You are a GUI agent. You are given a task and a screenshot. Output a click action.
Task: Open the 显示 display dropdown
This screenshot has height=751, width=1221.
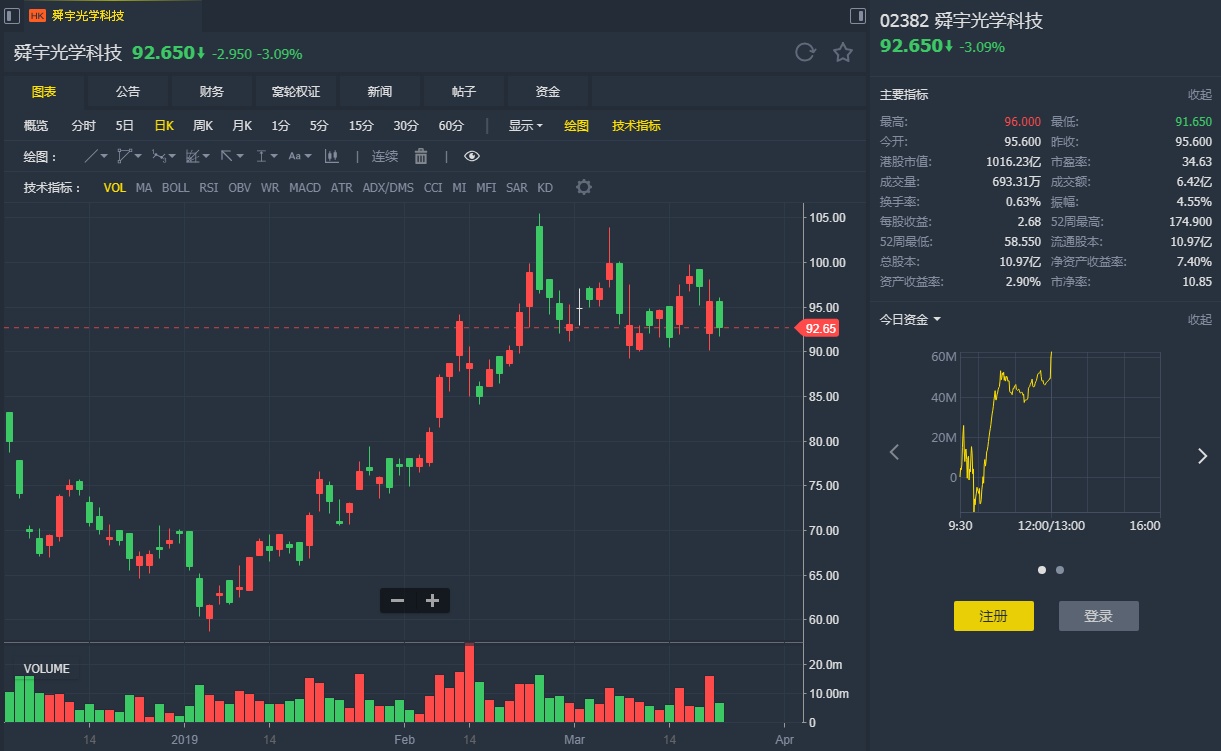pos(525,126)
